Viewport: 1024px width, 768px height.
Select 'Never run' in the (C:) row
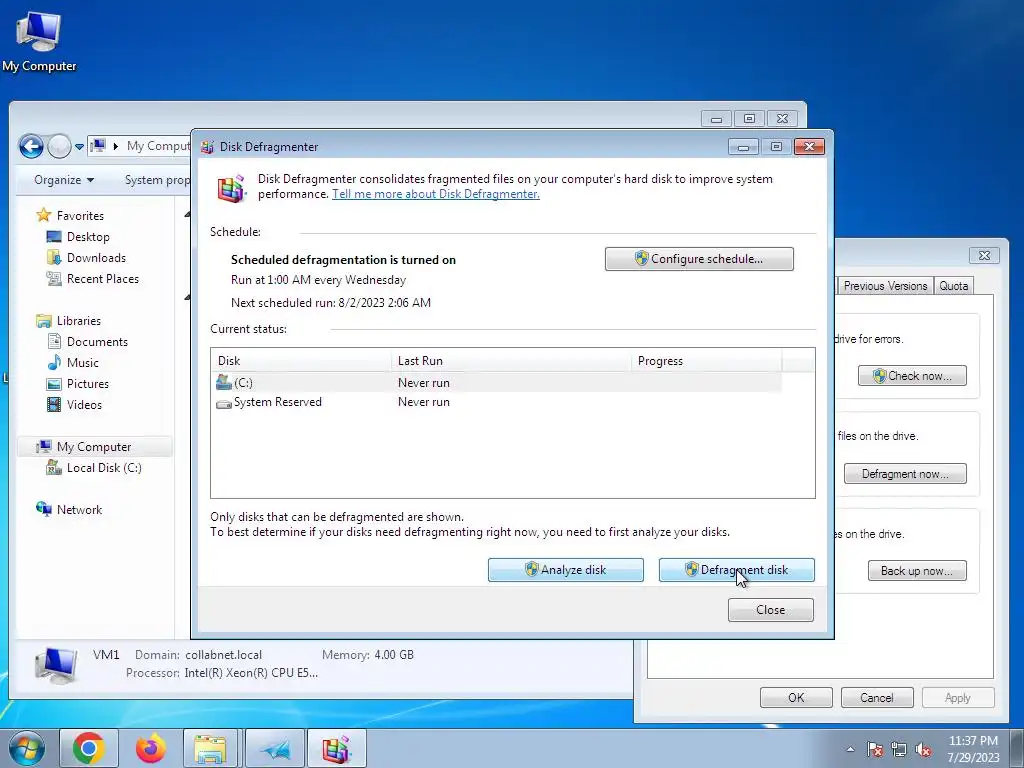tap(424, 383)
